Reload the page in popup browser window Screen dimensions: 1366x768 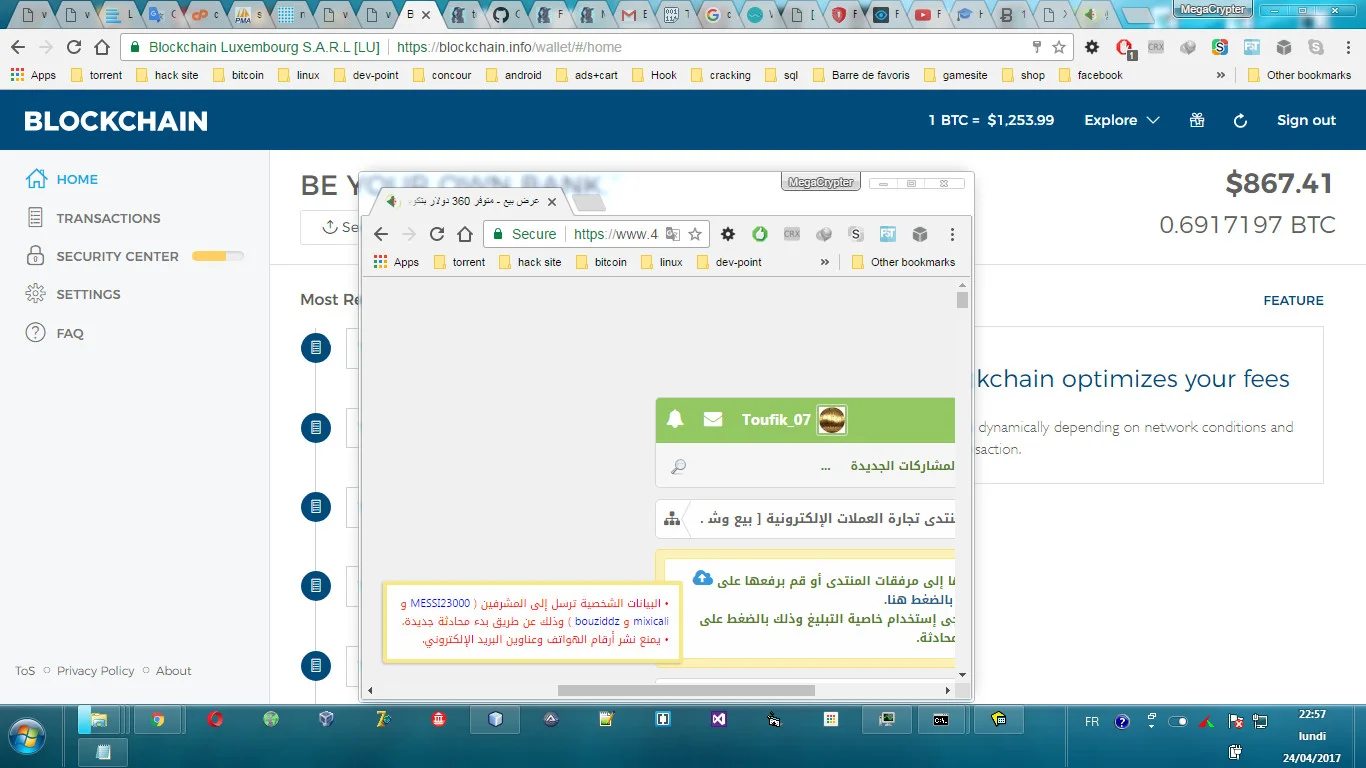(x=437, y=234)
